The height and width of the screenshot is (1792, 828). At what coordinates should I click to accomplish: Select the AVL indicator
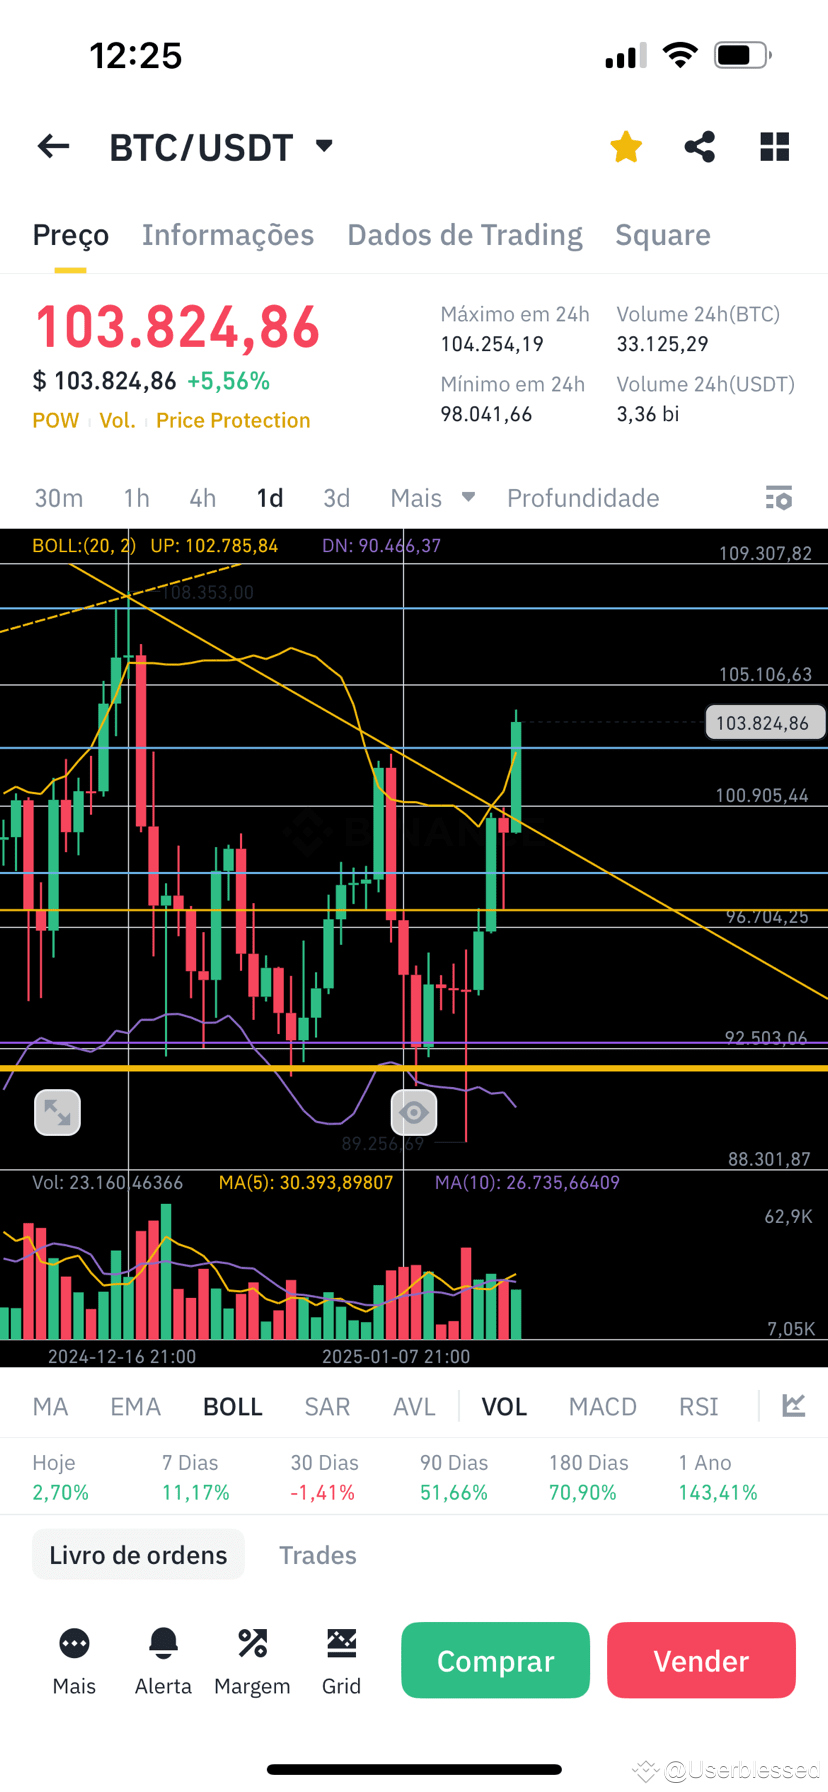click(414, 1407)
